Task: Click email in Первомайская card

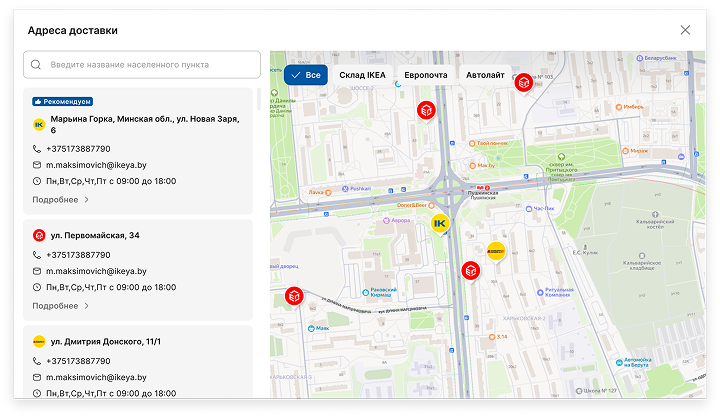Action: (x=96, y=271)
